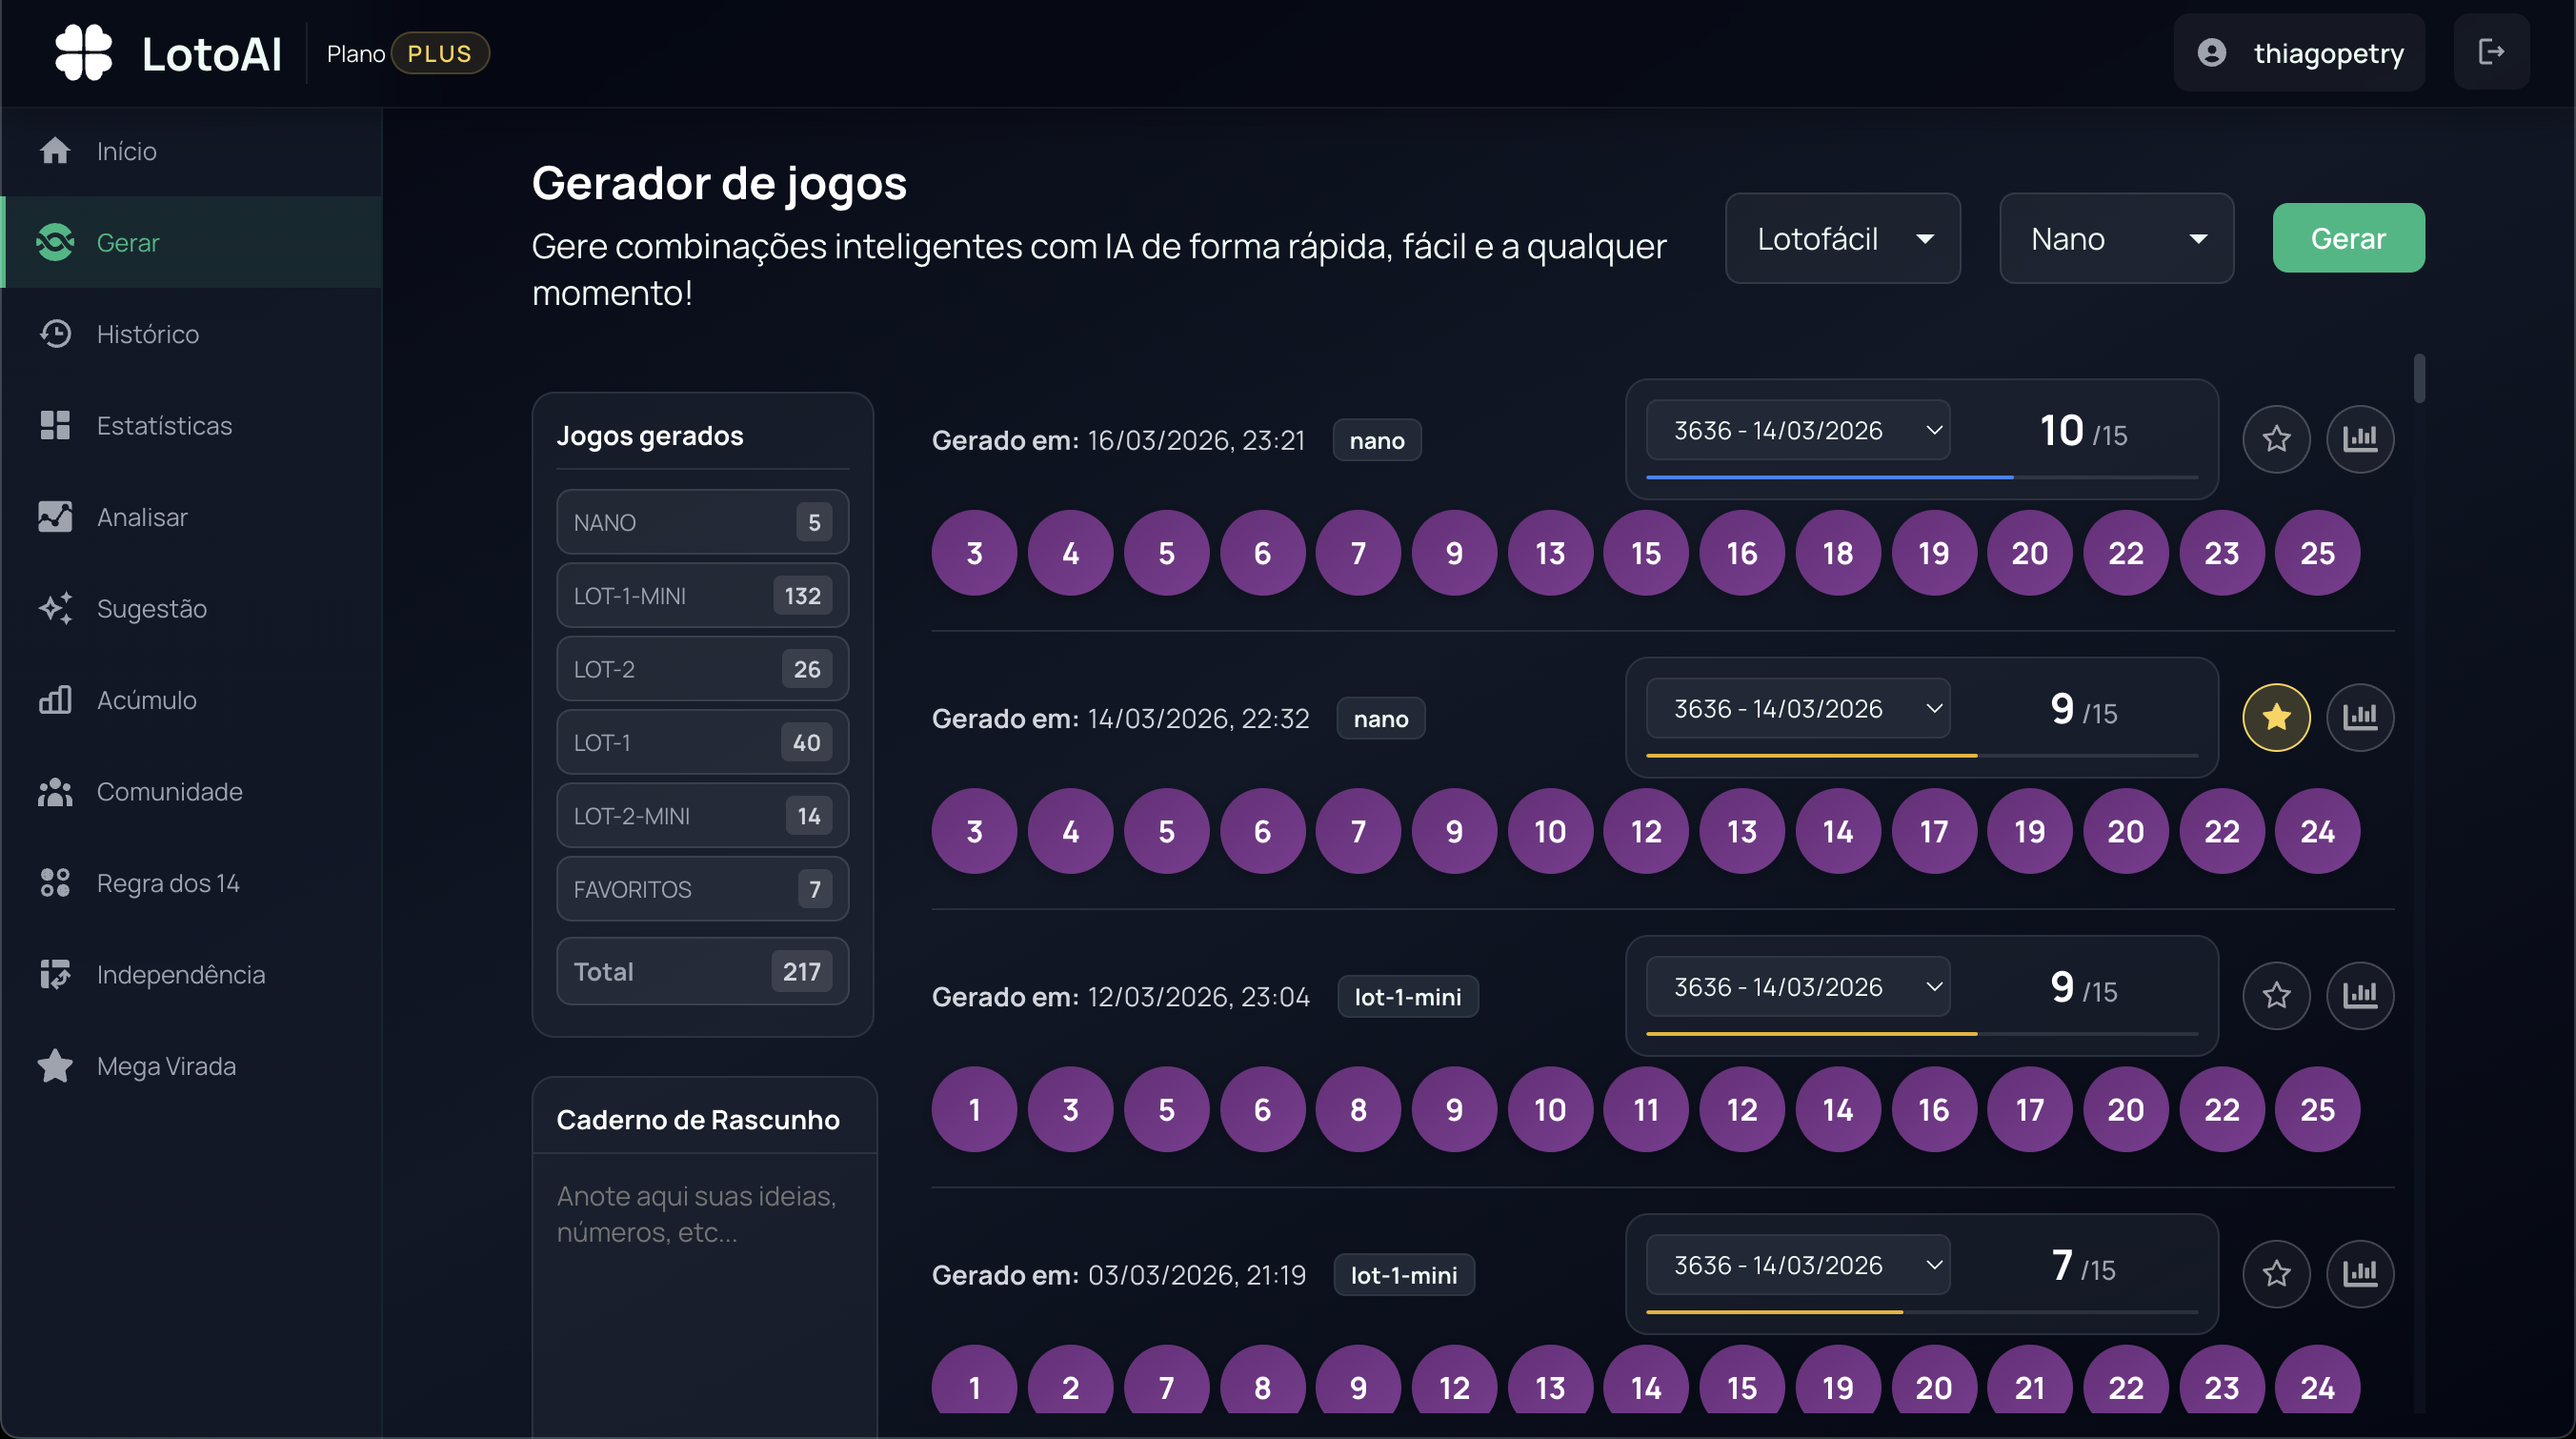The height and width of the screenshot is (1439, 2576).
Task: Click lot-1-mini tag on 12/03/2026 game
Action: click(x=1407, y=996)
